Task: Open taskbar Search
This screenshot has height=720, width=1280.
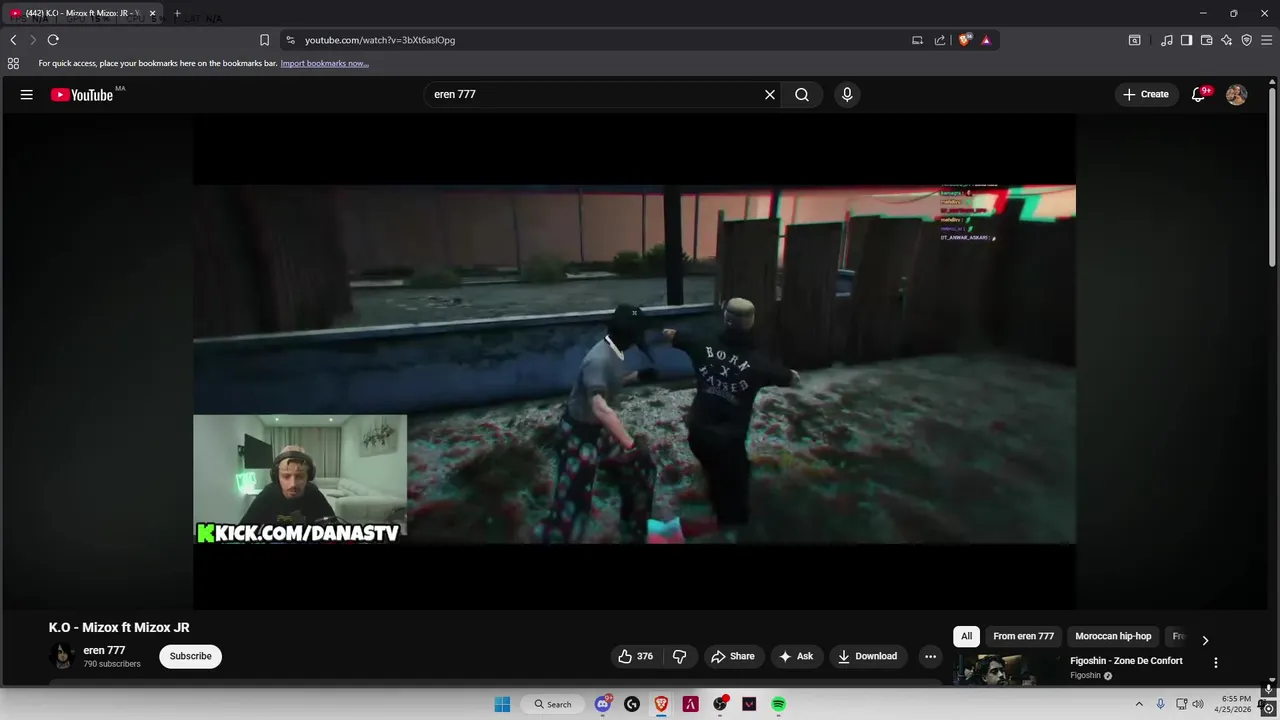Action: click(x=553, y=704)
